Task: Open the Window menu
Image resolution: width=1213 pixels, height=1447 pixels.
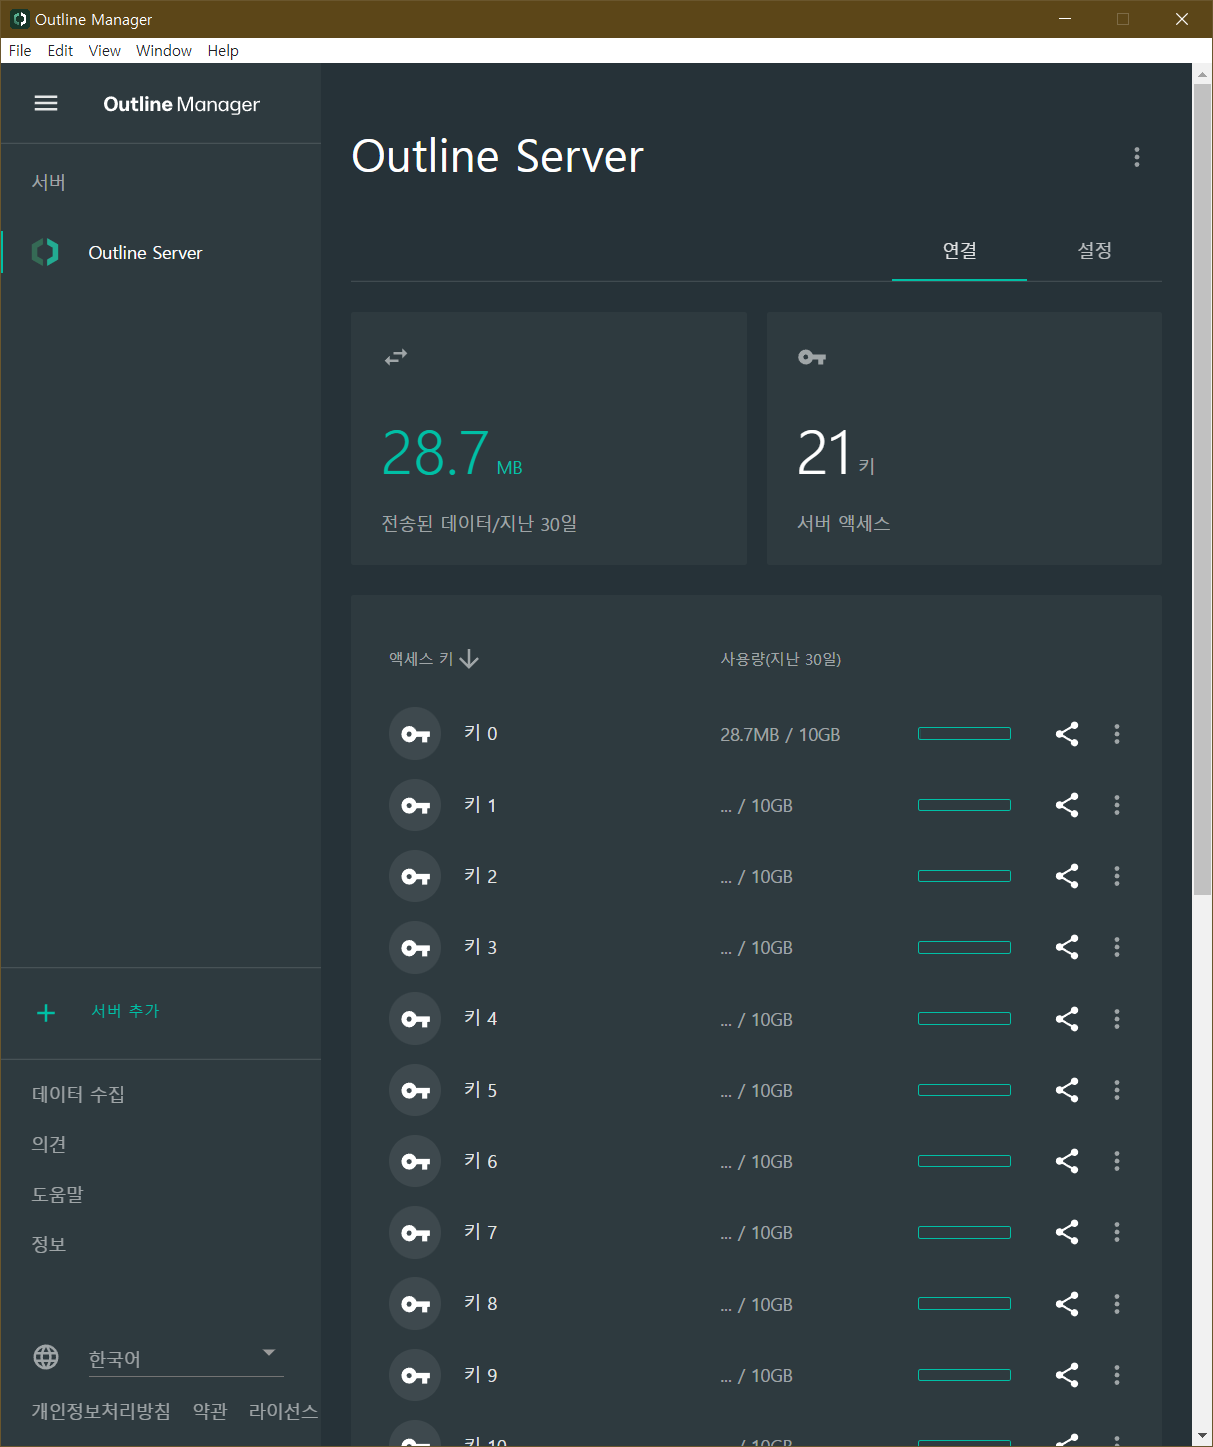Action: tap(164, 50)
